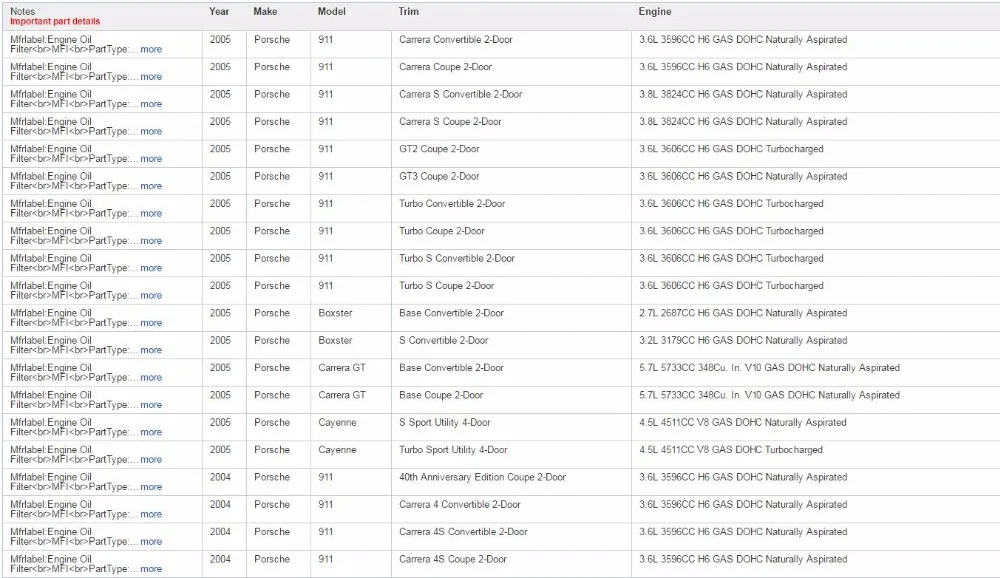Select 'GT2 Coupe 2-Door' trim cell
1000x578 pixels.
(439, 149)
